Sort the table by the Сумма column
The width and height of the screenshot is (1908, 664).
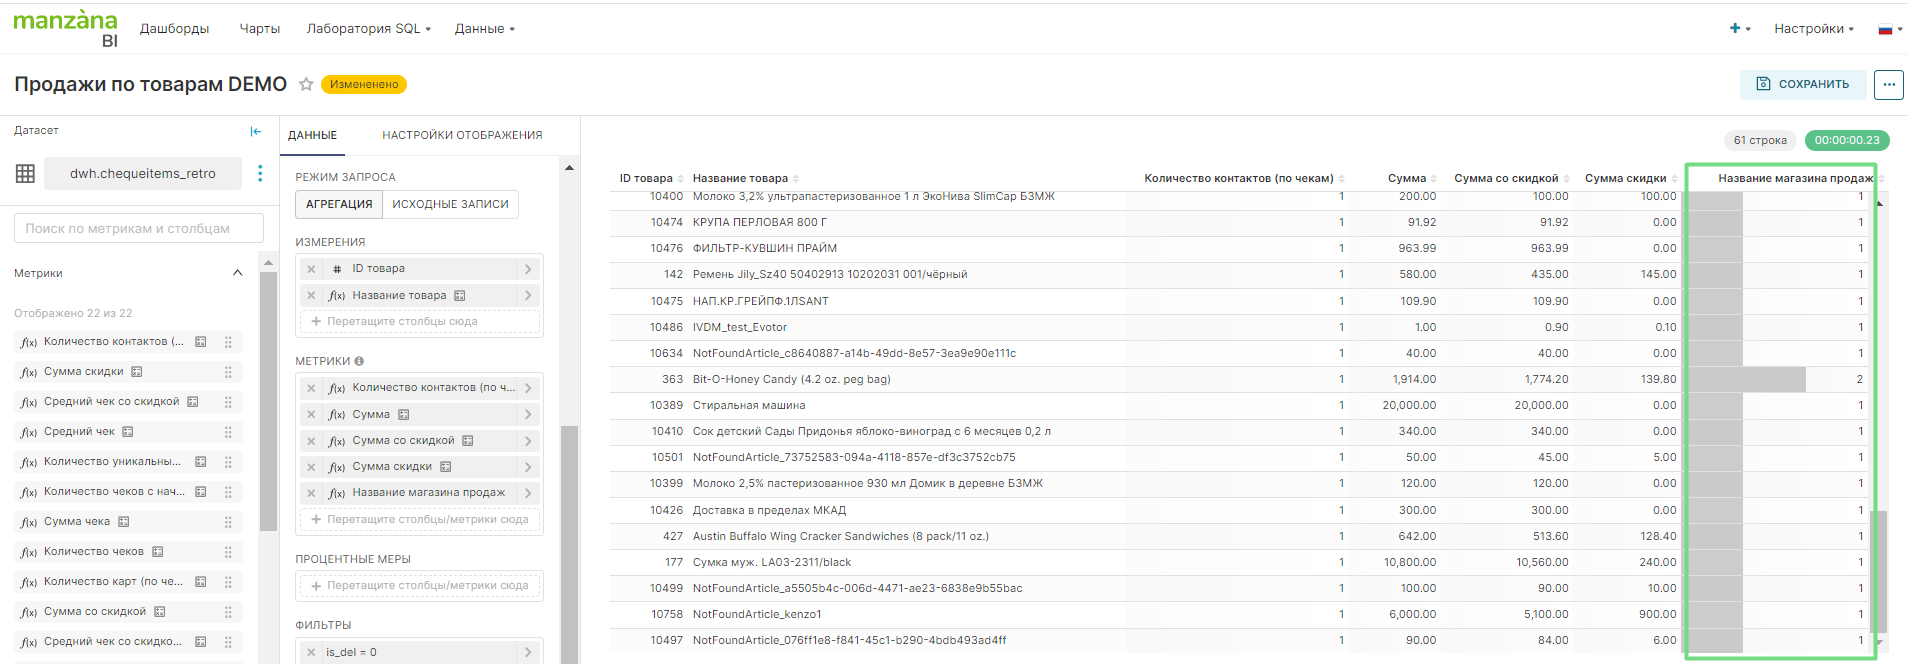pos(1406,178)
